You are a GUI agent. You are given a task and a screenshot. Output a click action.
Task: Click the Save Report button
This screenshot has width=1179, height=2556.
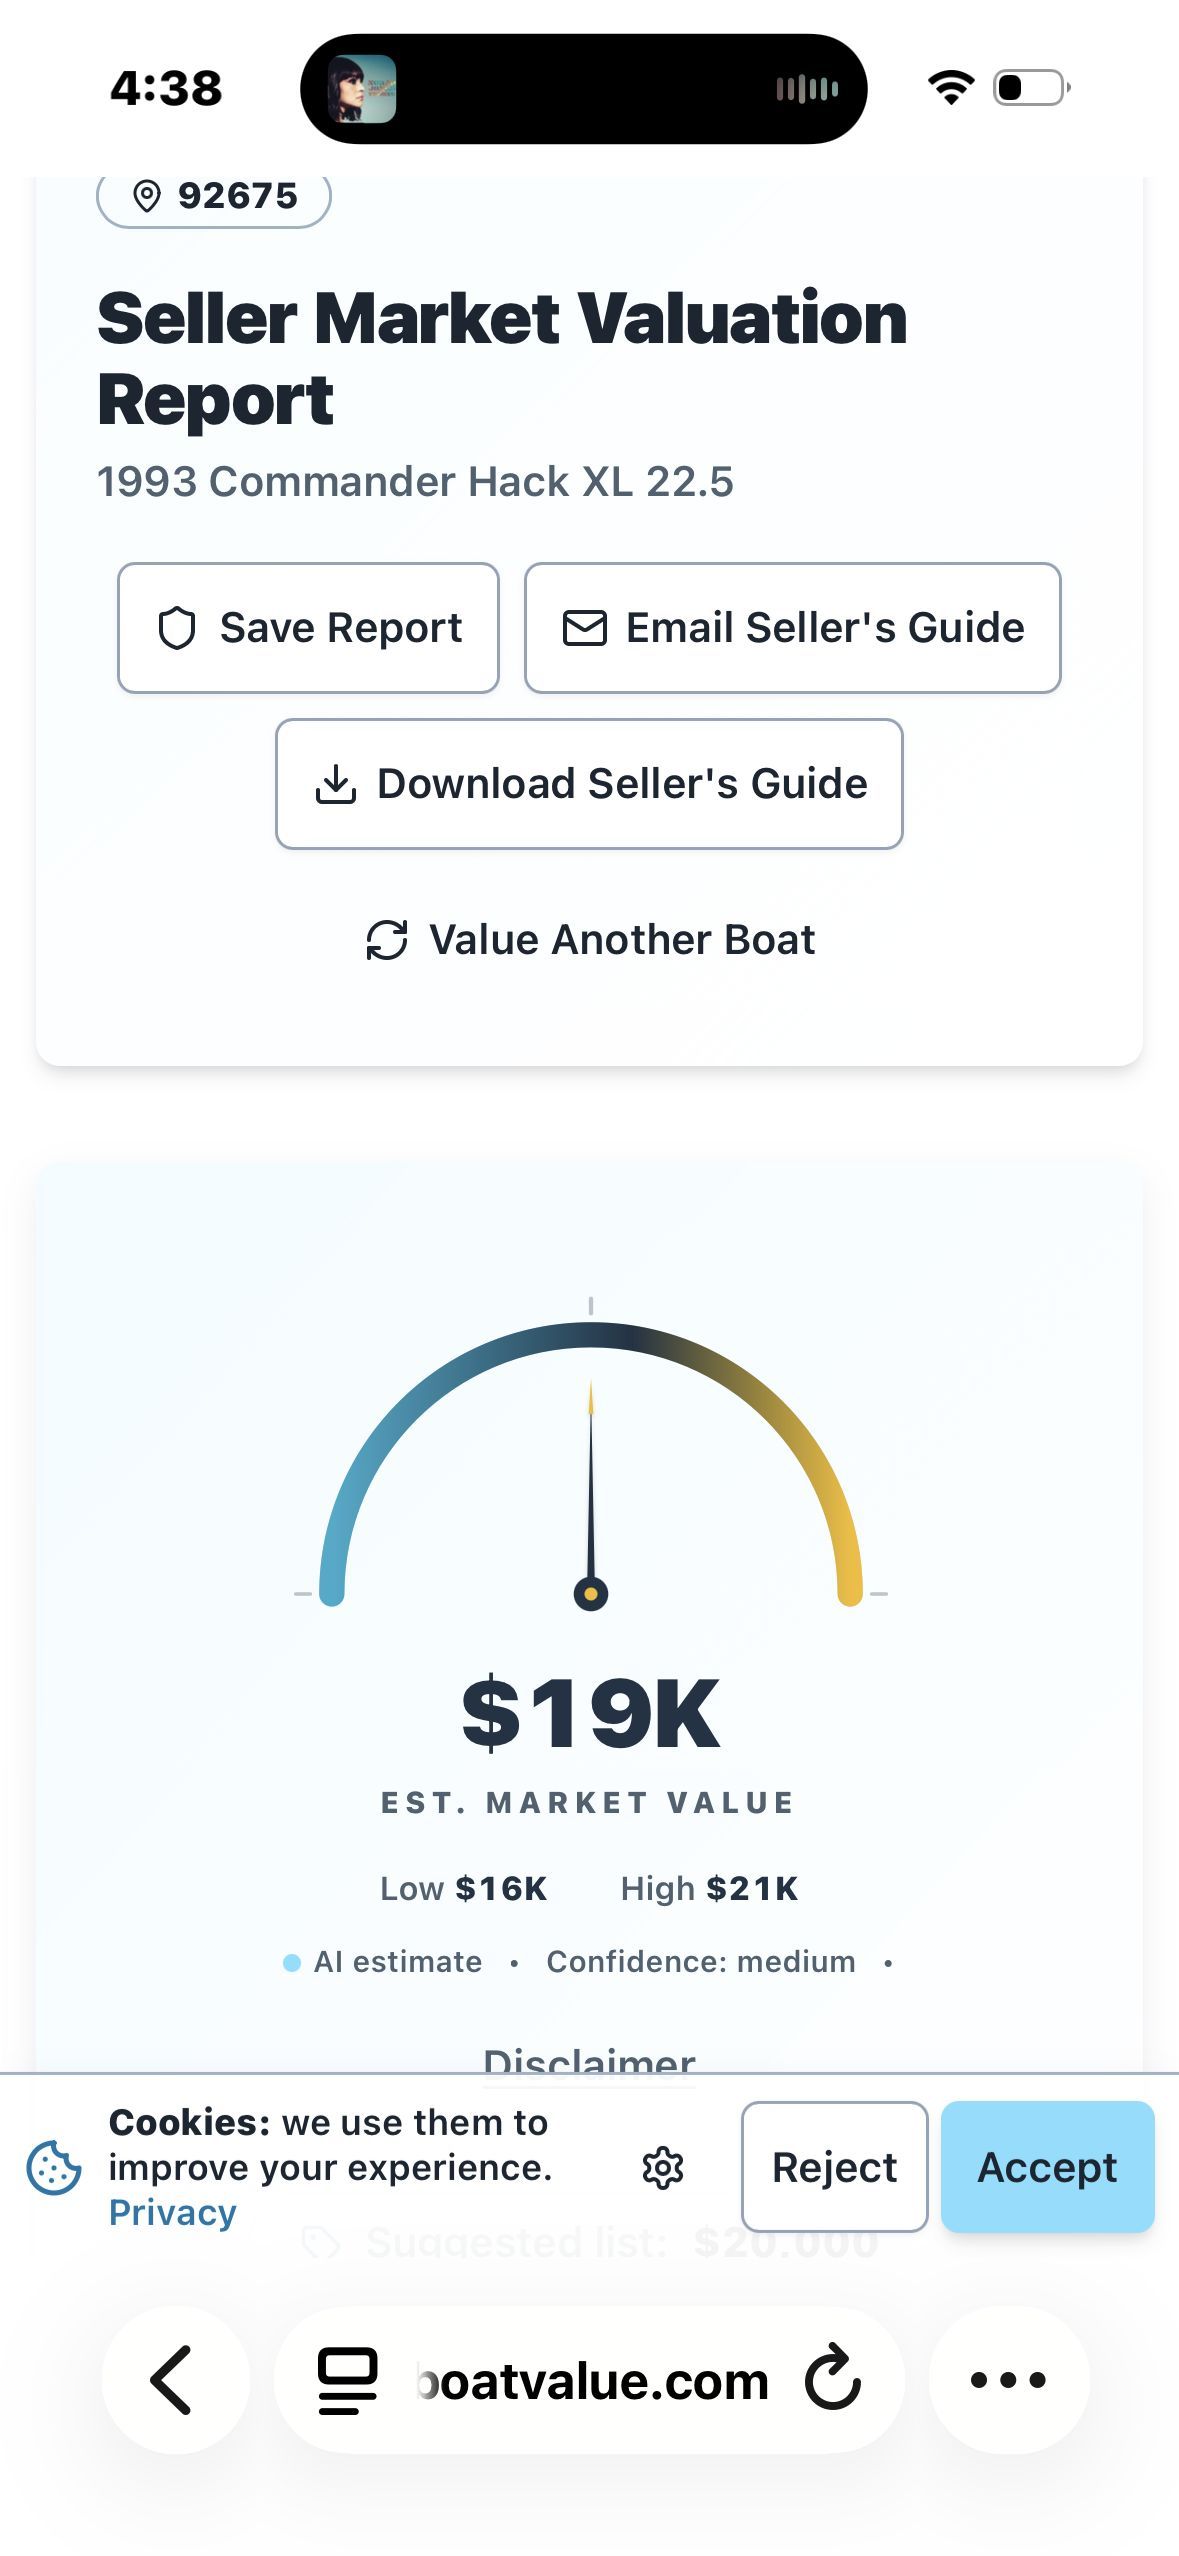[308, 628]
